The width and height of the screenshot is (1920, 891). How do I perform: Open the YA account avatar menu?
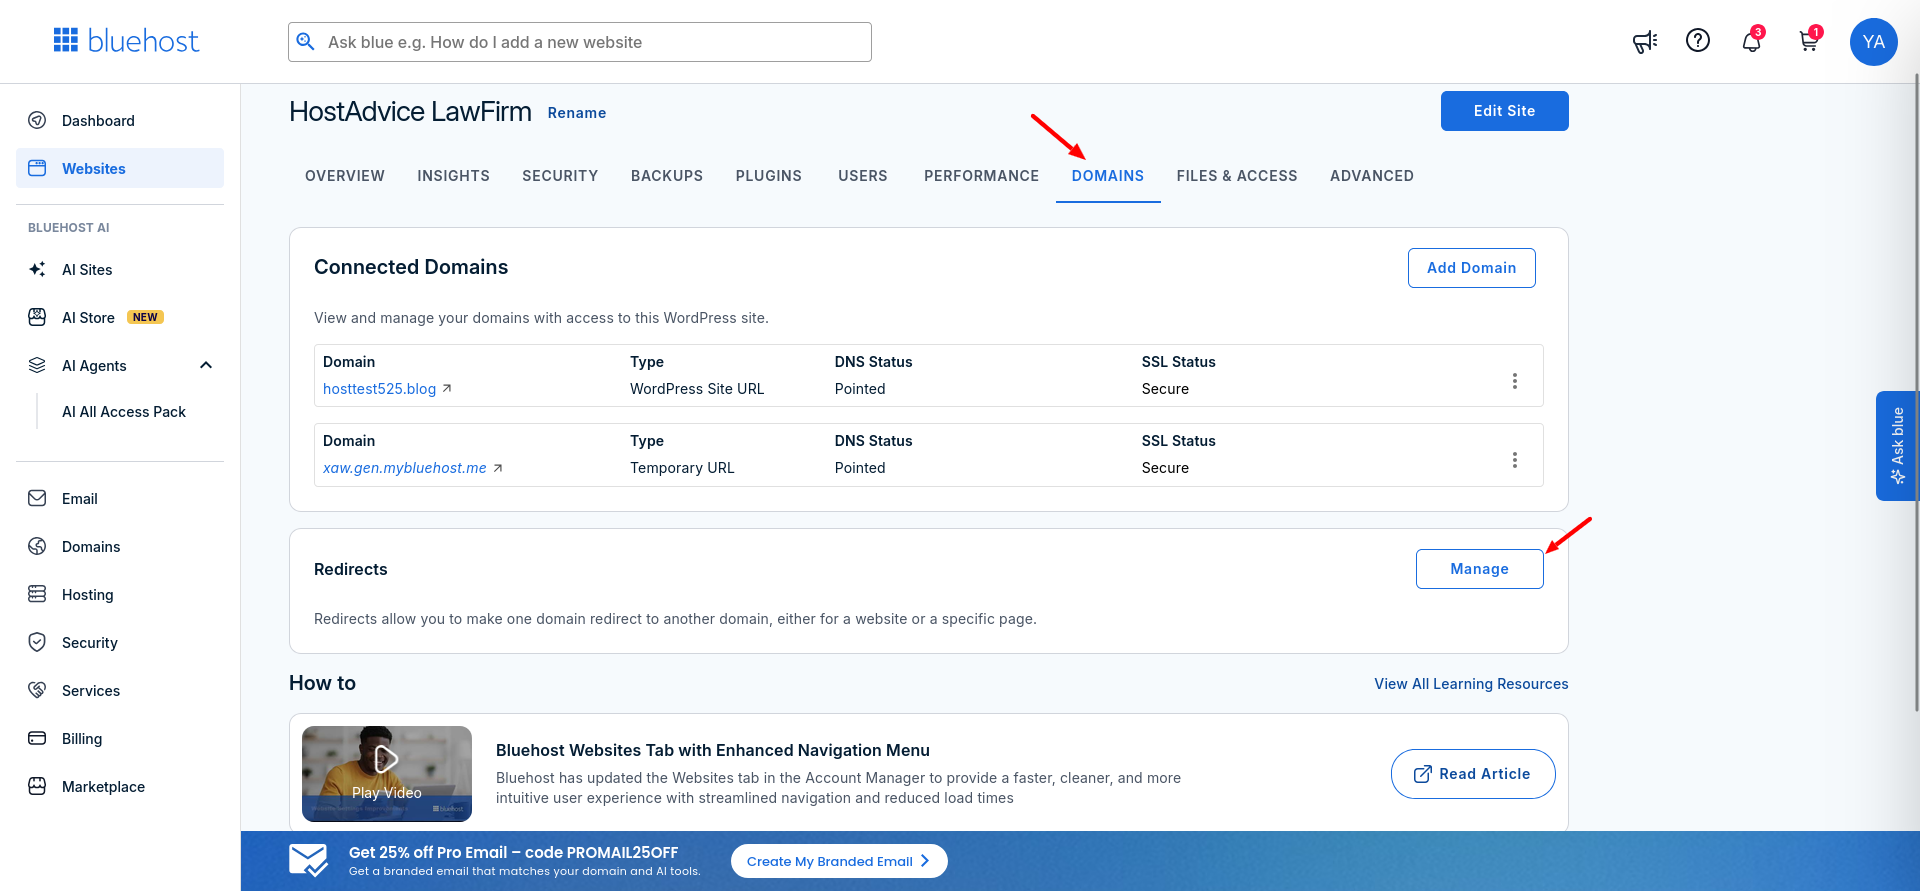click(1874, 42)
